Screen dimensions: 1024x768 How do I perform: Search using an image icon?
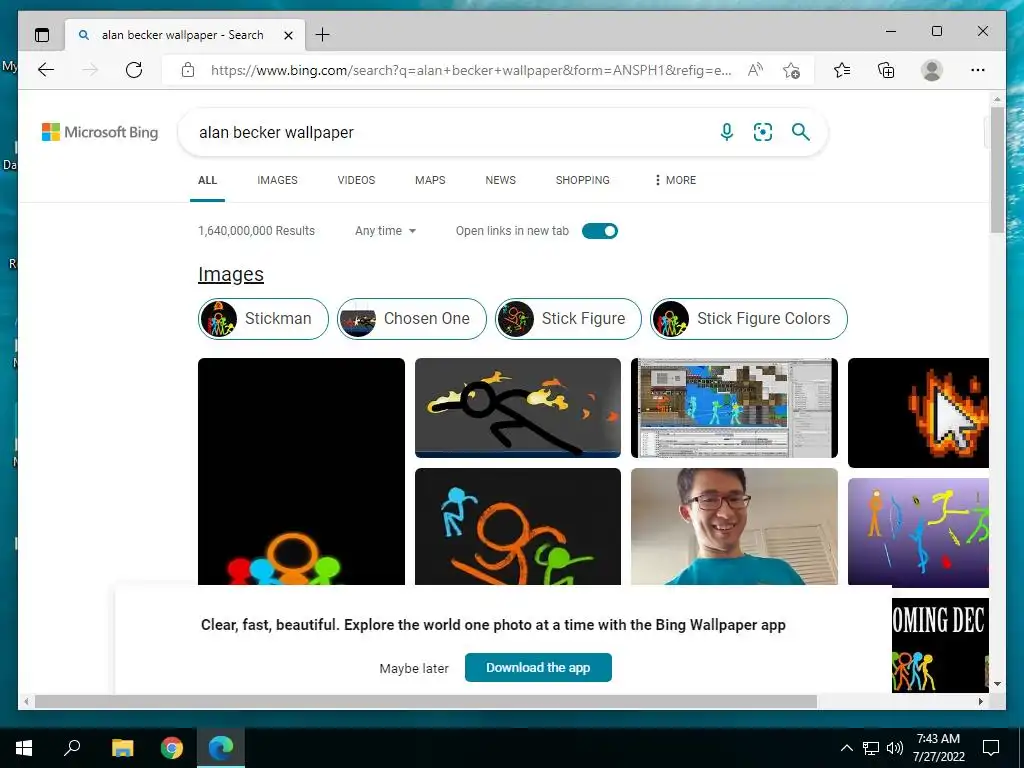pyautogui.click(x=763, y=132)
